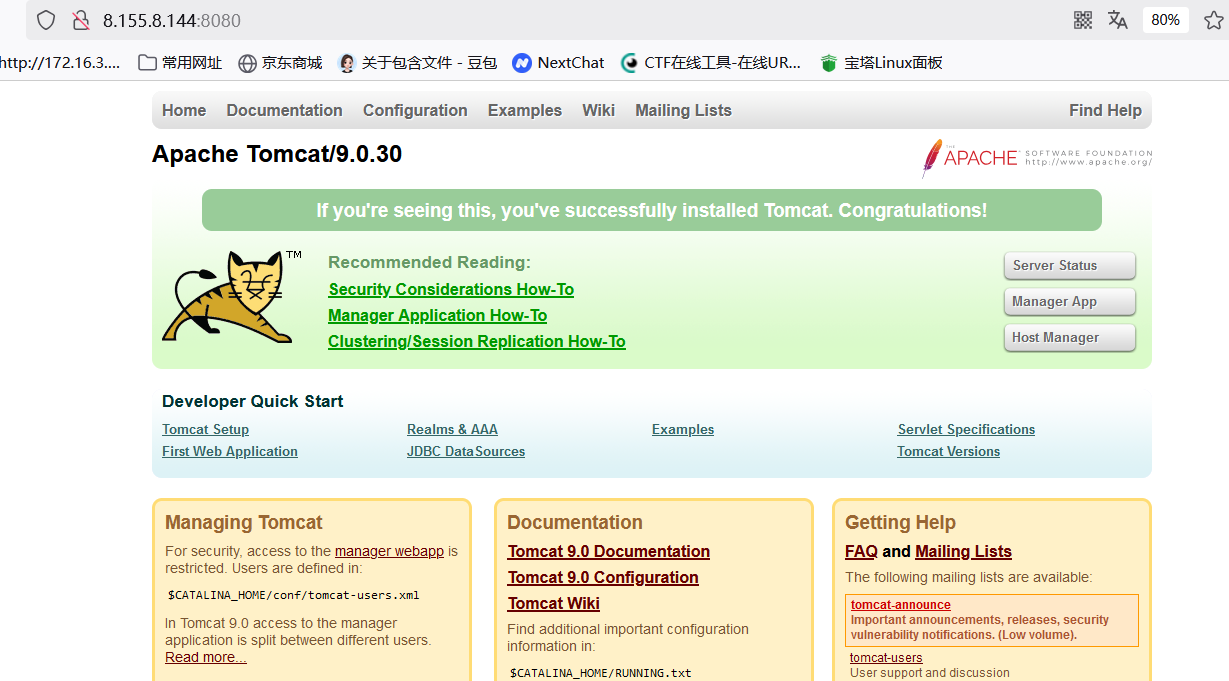1229x681 pixels.
Task: Open the First Web Application link
Action: 230,452
